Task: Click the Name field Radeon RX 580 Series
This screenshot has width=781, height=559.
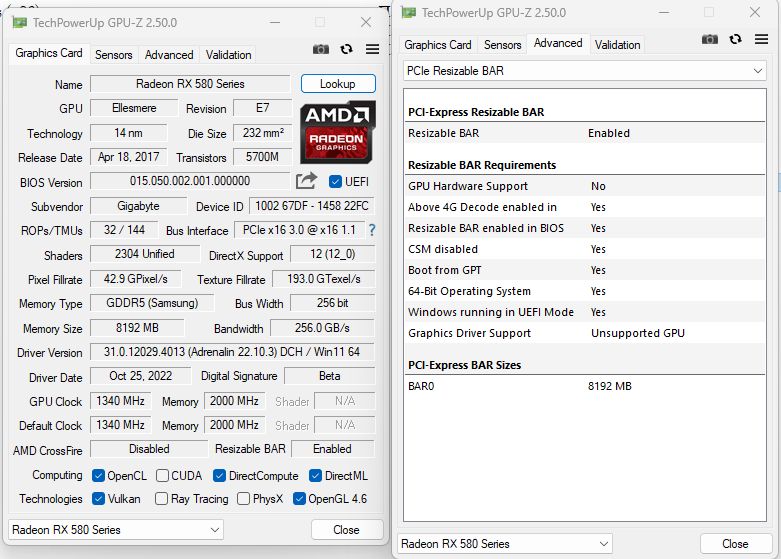Action: [x=190, y=84]
